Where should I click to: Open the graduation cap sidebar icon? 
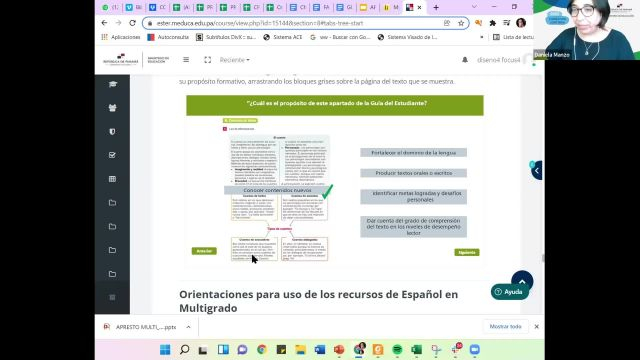(x=112, y=84)
